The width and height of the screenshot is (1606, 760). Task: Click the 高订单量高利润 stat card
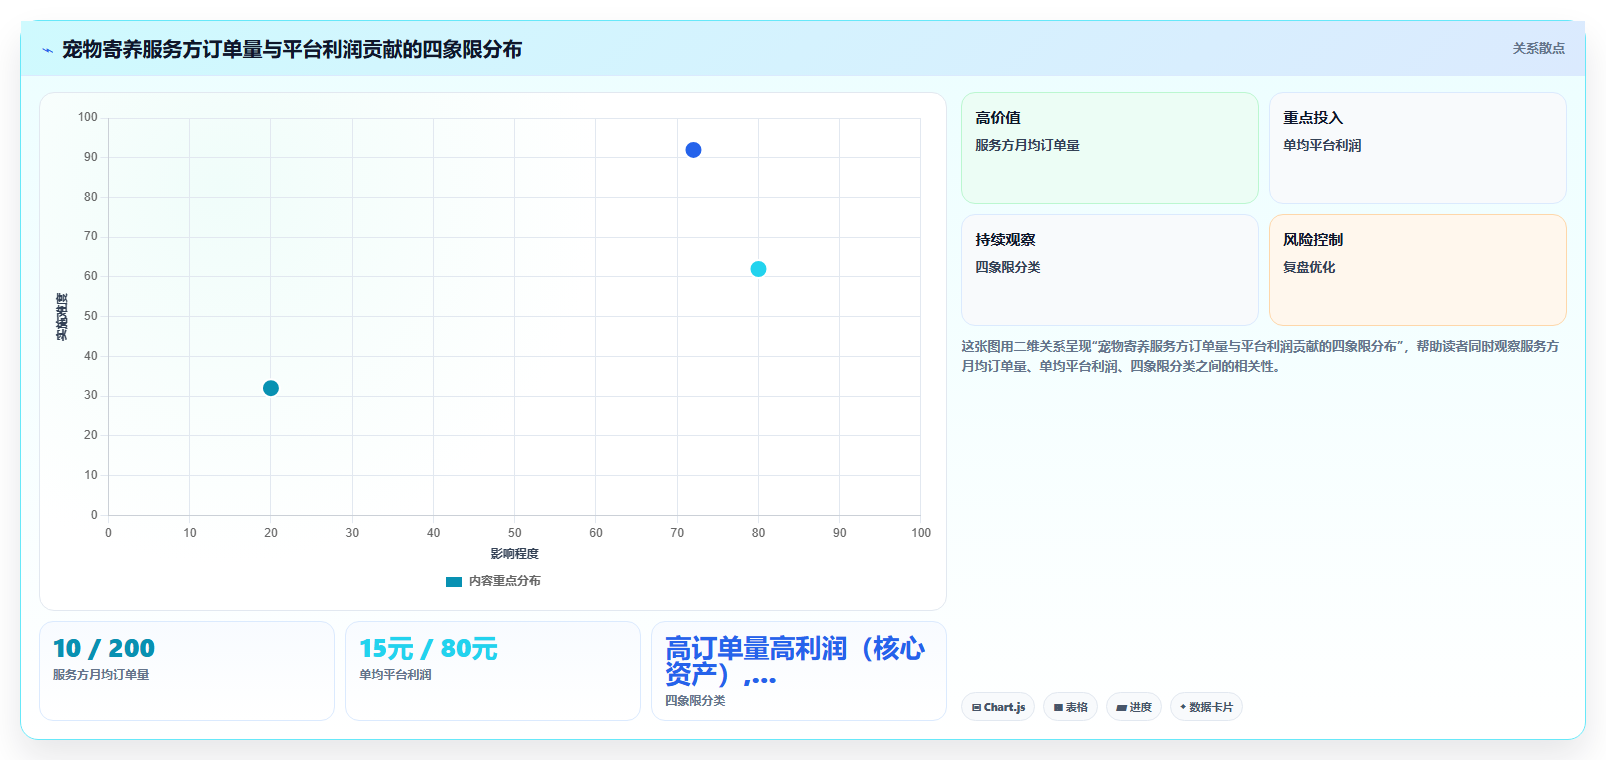[x=799, y=671]
